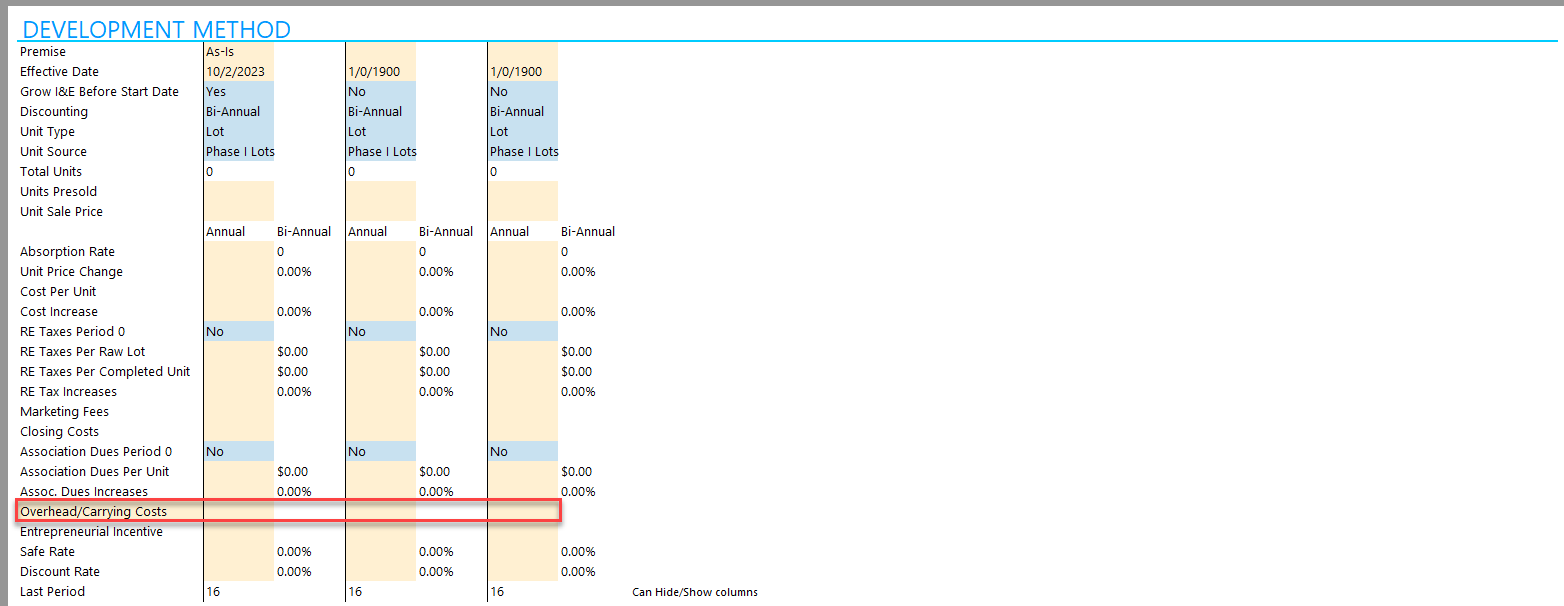Select the Marketing Fees row label
The image size is (1564, 606).
[64, 411]
